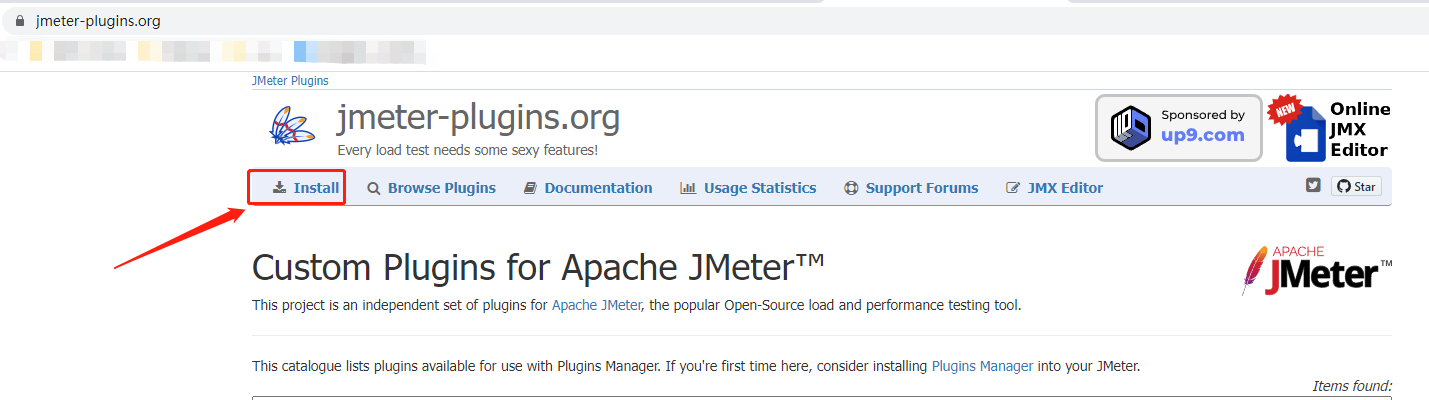Open the Browse Plugins menu item
Image resolution: width=1429 pixels, height=400 pixels.
tap(431, 188)
